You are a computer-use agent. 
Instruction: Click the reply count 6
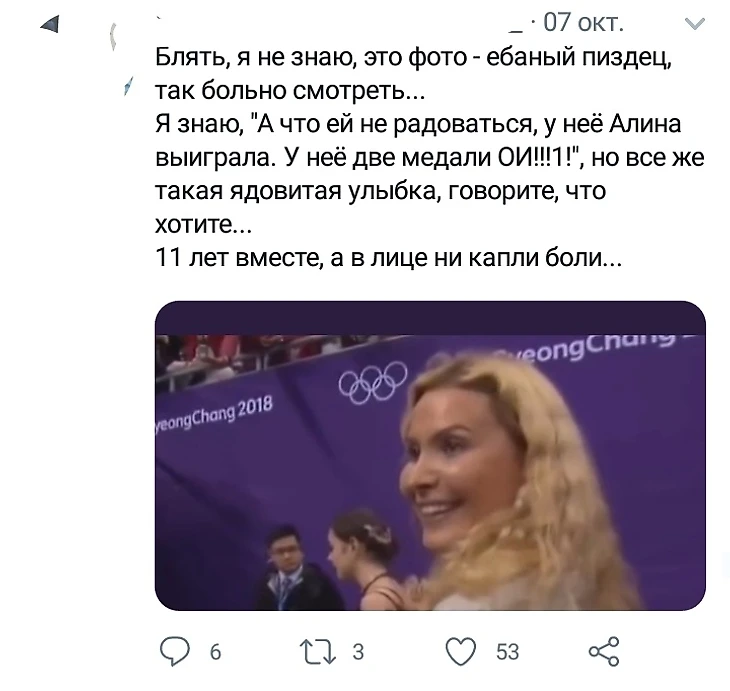[x=214, y=652]
